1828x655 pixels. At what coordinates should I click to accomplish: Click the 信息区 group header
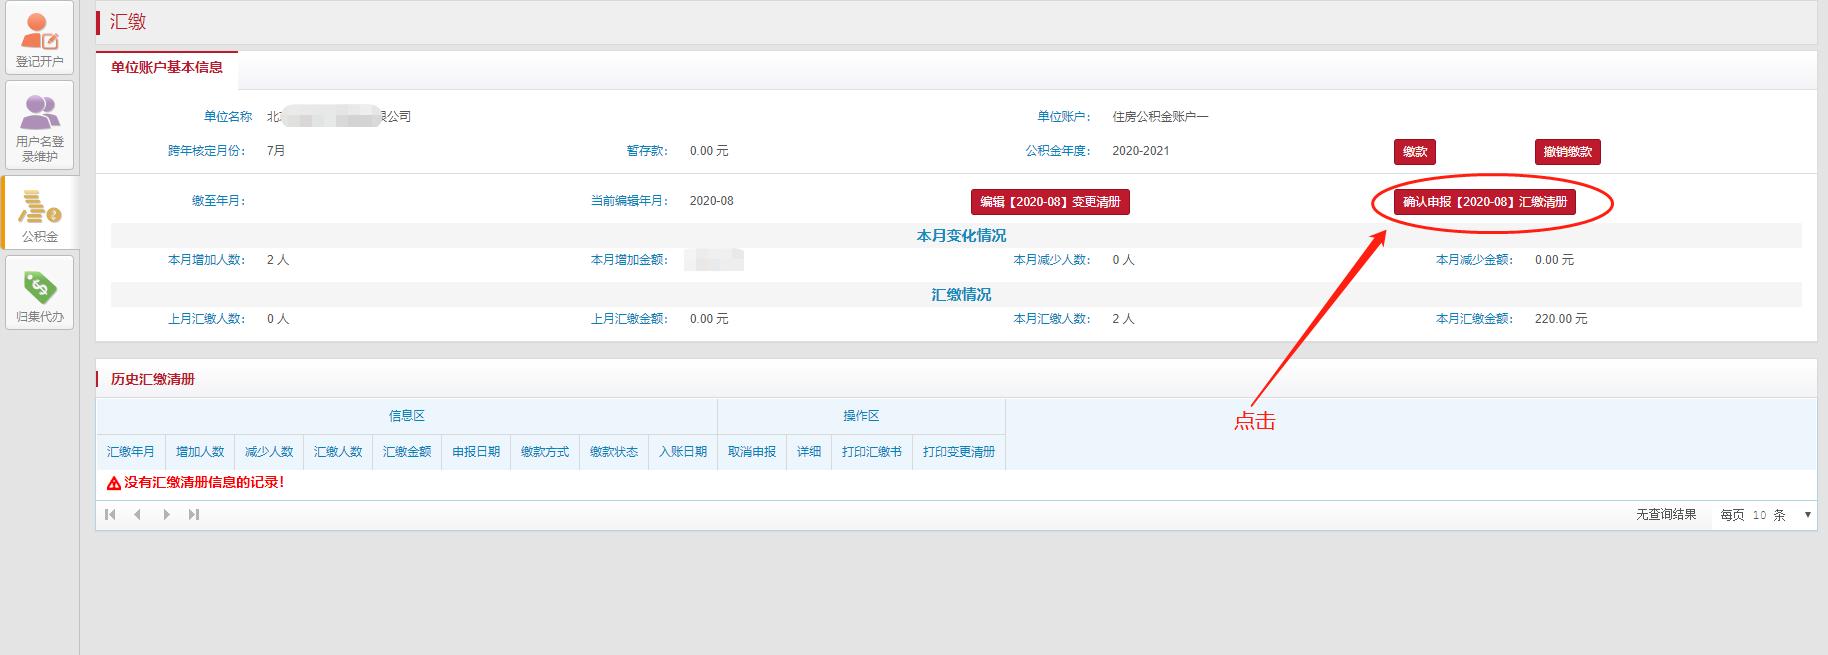click(x=407, y=416)
